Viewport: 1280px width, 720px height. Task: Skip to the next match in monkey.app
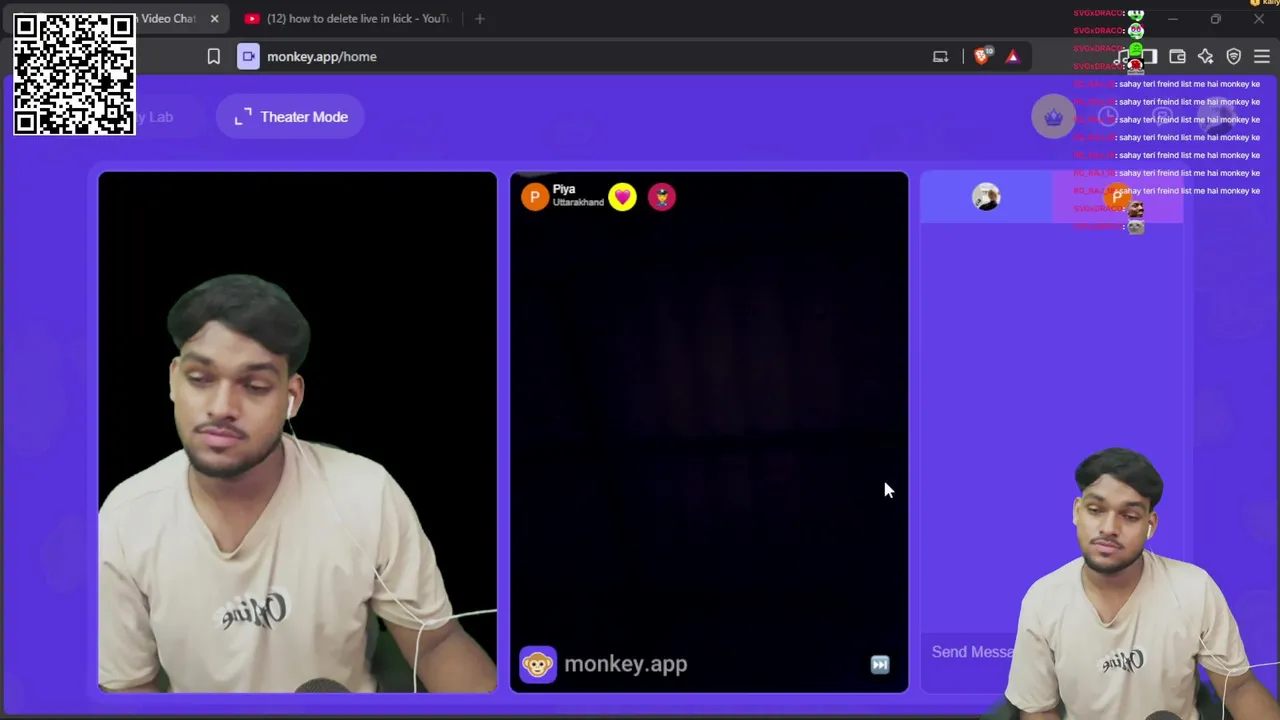click(880, 665)
